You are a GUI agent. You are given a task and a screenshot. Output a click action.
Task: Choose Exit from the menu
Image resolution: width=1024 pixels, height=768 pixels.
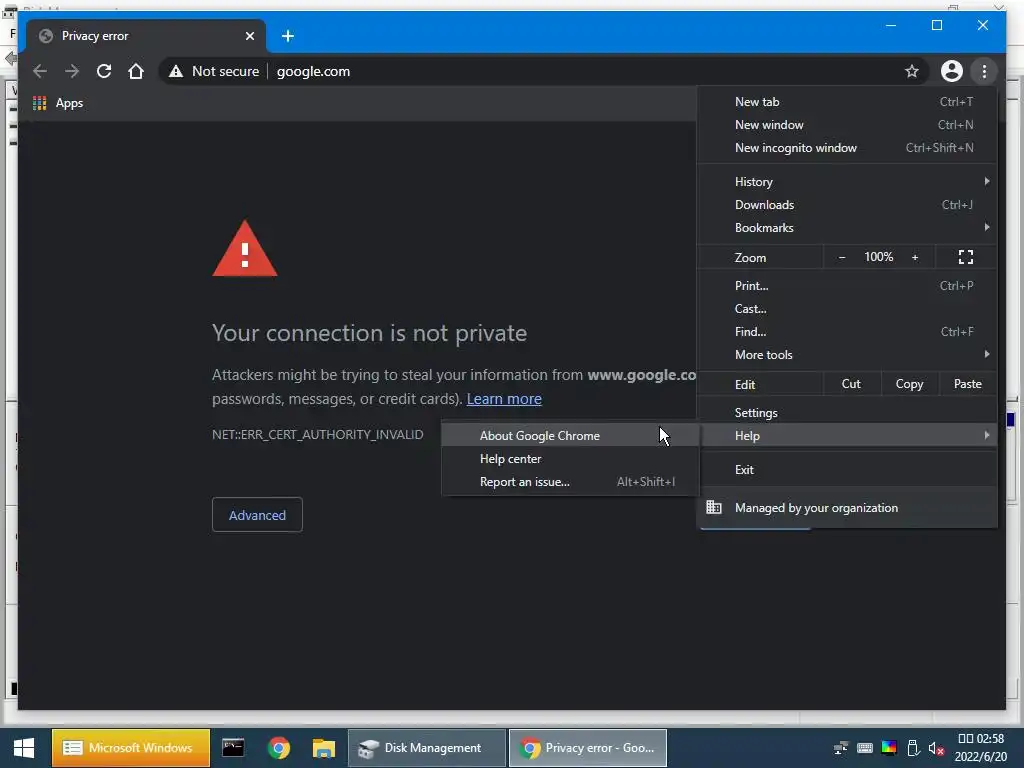click(847, 470)
